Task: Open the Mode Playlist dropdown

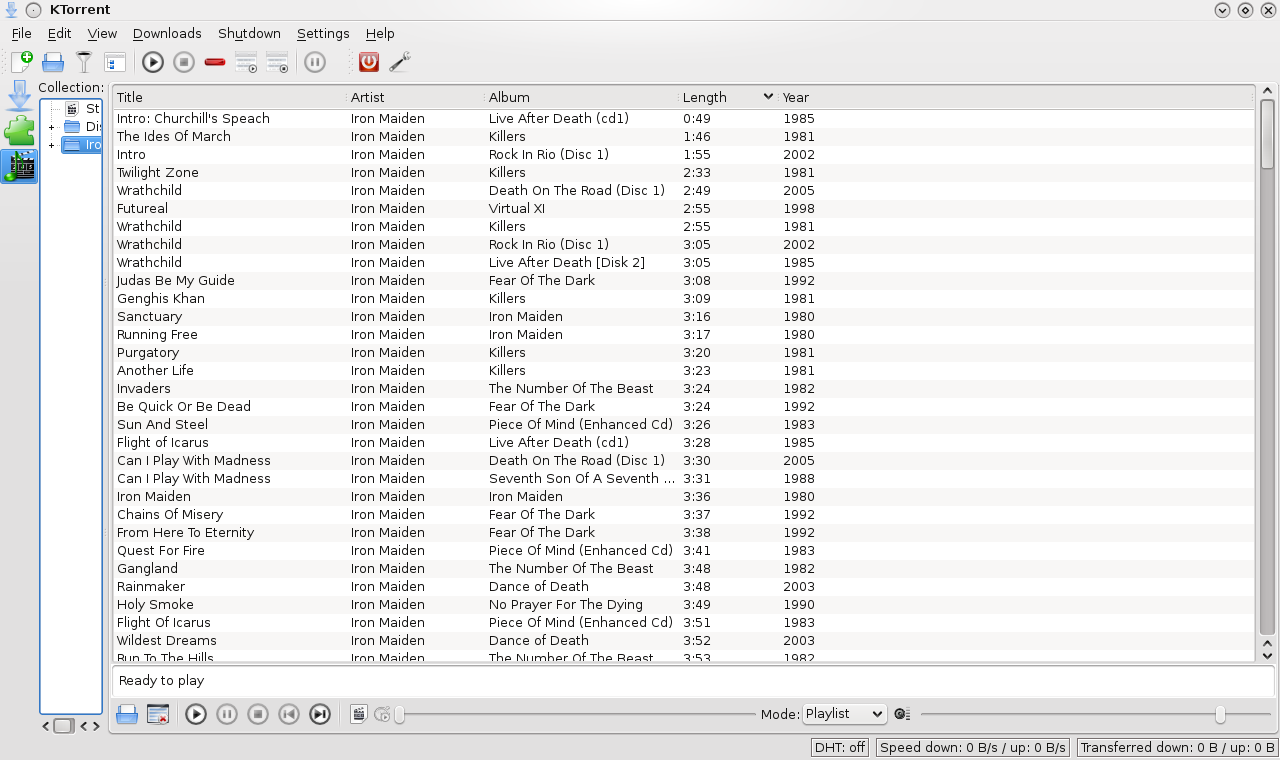Action: (844, 714)
